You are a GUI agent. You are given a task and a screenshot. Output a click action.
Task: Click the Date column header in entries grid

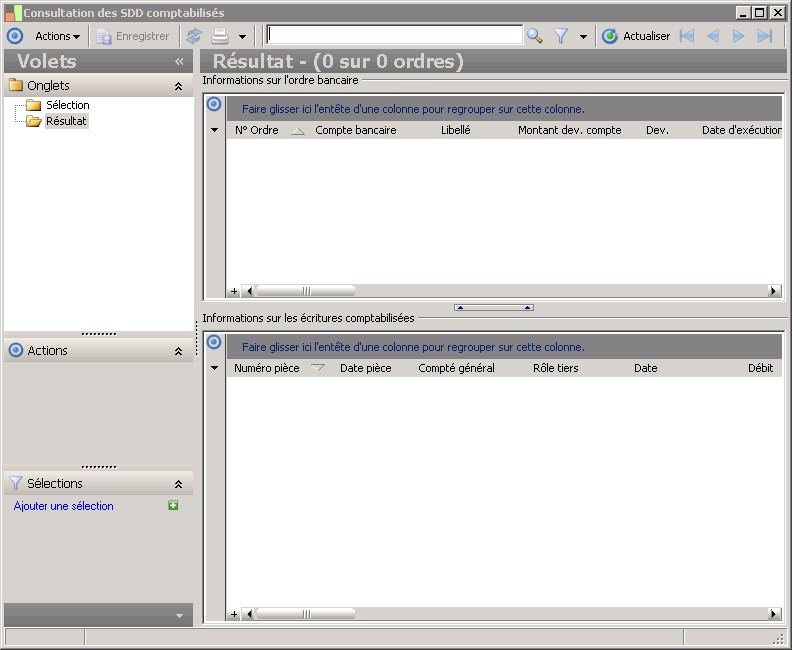pos(646,368)
